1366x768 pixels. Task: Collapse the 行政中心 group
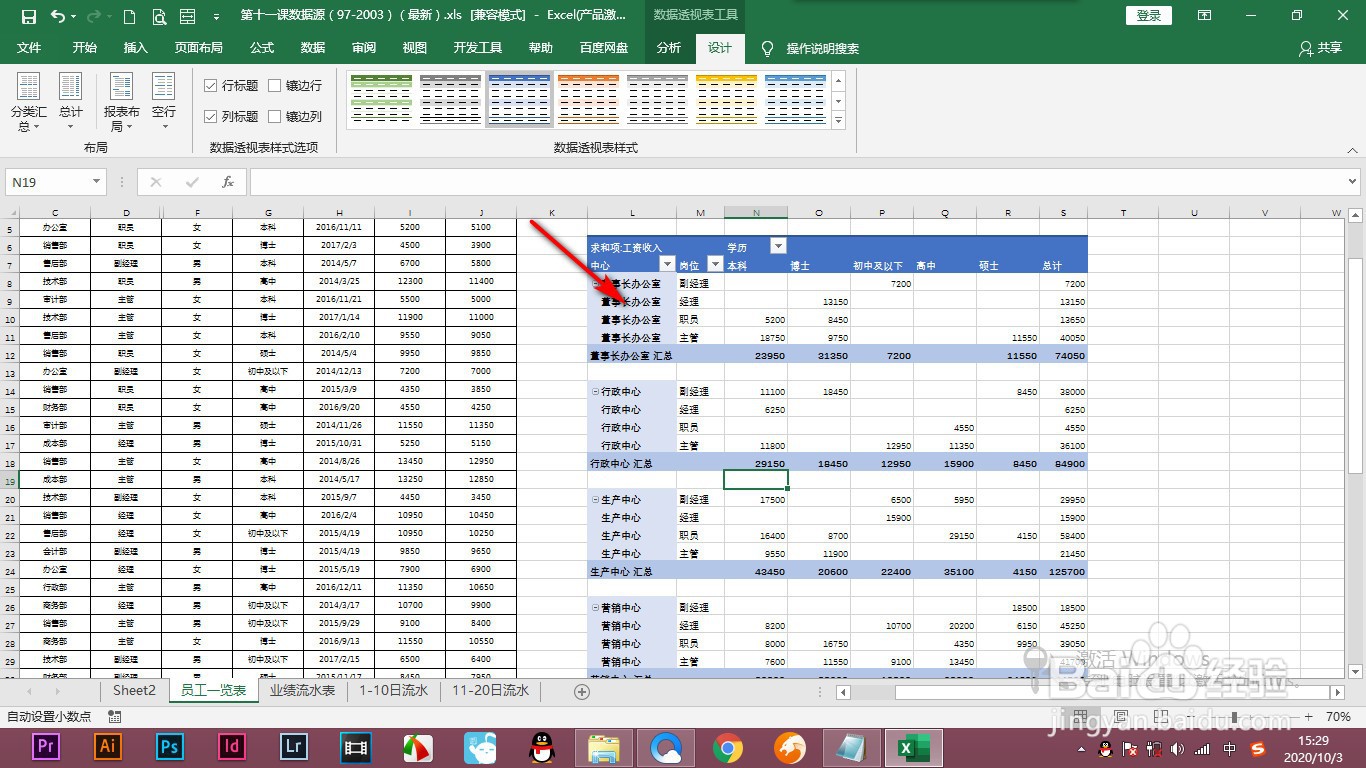click(595, 392)
